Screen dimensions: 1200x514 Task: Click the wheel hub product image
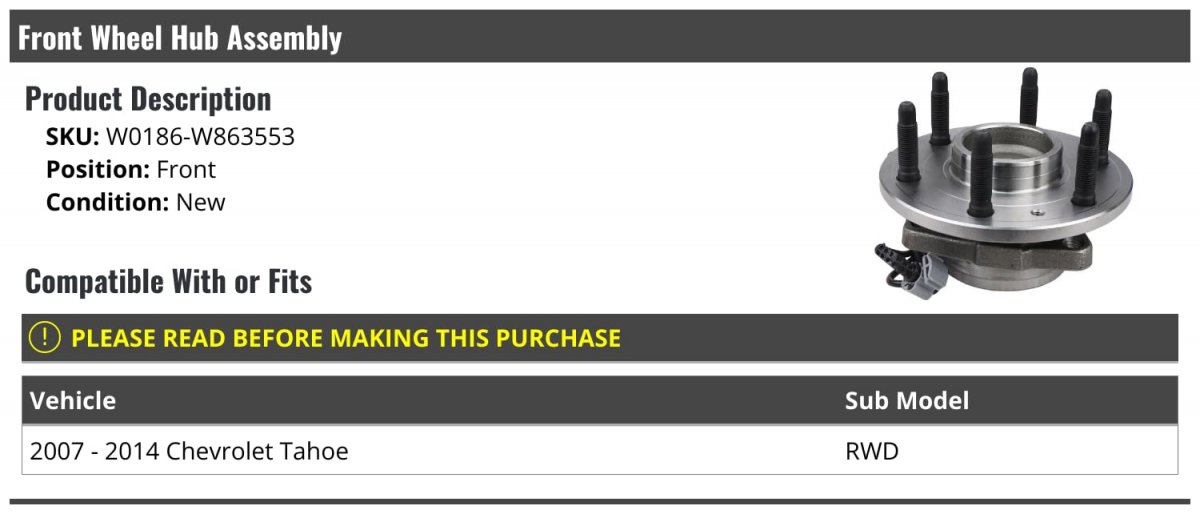(x=1006, y=182)
